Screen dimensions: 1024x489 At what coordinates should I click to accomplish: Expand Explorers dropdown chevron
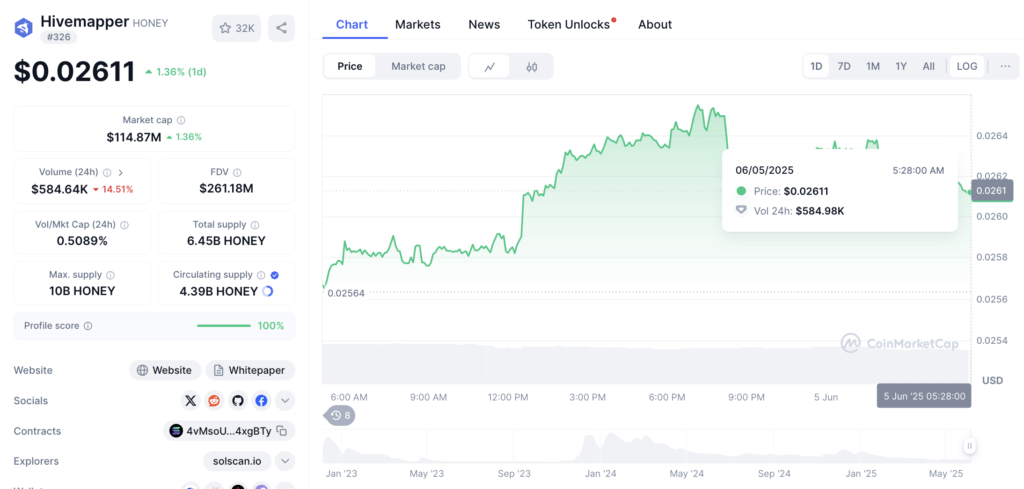(285, 462)
